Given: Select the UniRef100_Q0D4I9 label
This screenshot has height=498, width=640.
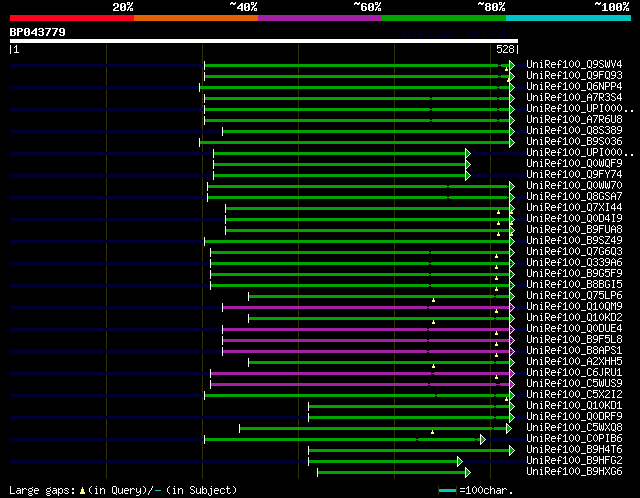Looking at the screenshot, I should click(574, 219).
